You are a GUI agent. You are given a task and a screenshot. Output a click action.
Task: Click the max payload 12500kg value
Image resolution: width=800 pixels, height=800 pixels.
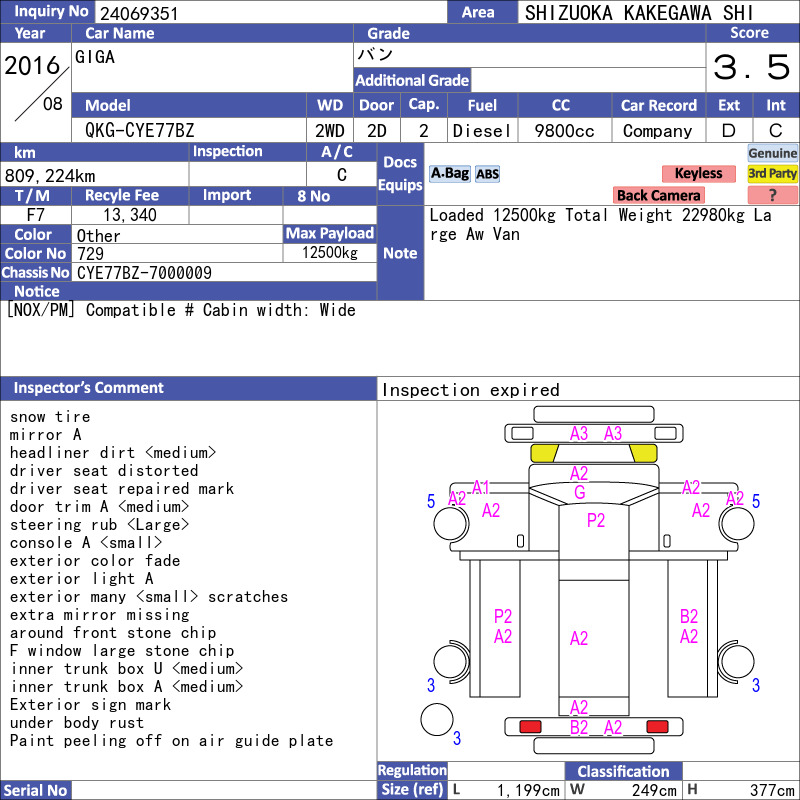coord(330,253)
